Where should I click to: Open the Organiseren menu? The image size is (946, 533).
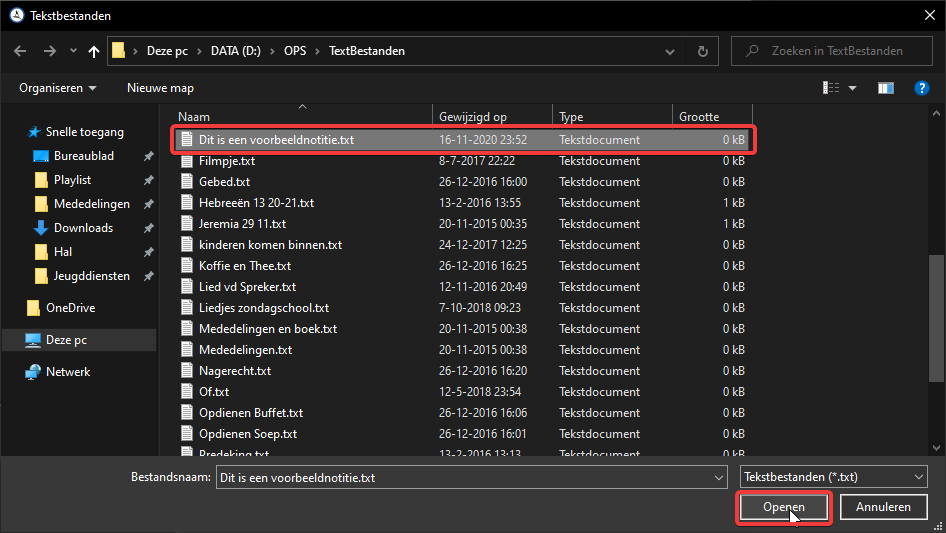[x=57, y=88]
